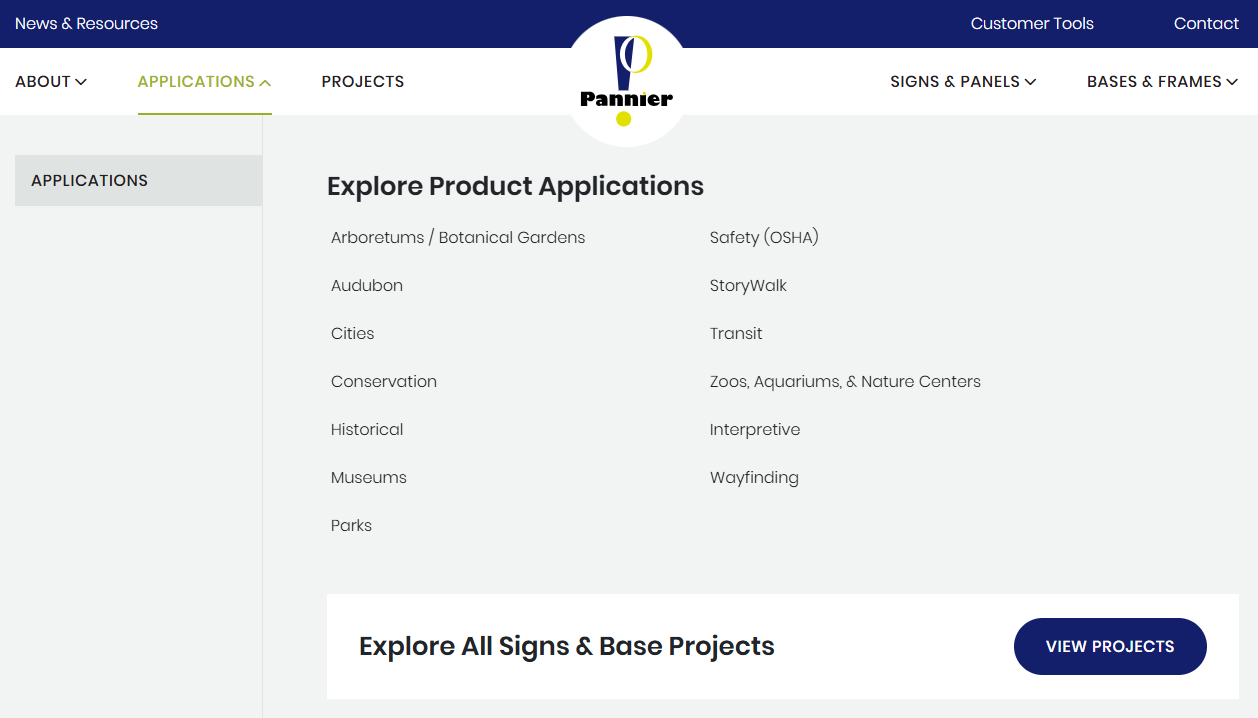Expand the About dropdown menu

(51, 82)
